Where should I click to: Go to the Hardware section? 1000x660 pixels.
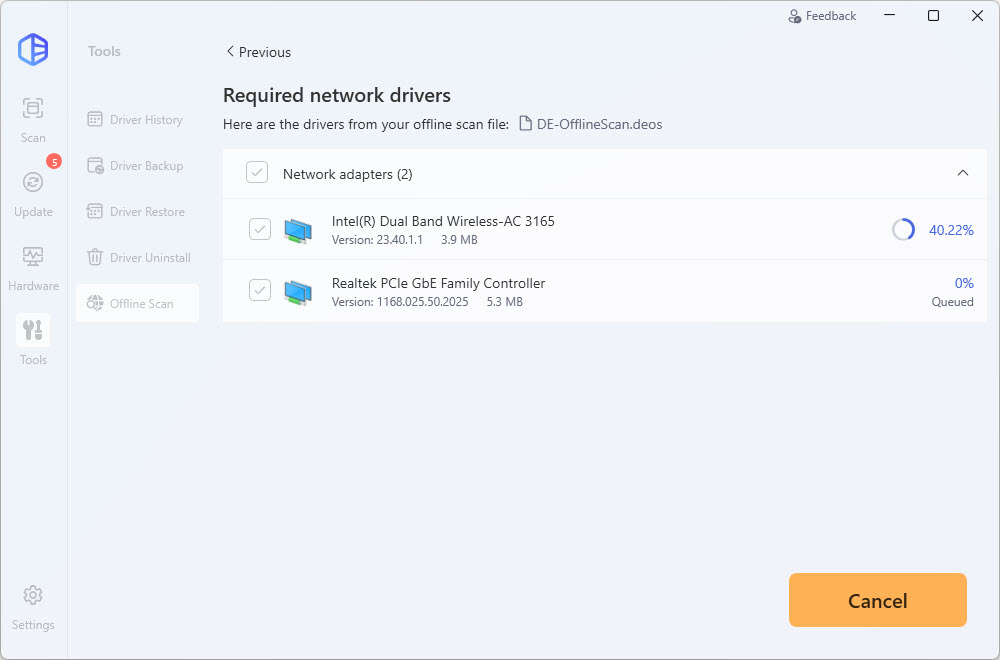tap(33, 266)
